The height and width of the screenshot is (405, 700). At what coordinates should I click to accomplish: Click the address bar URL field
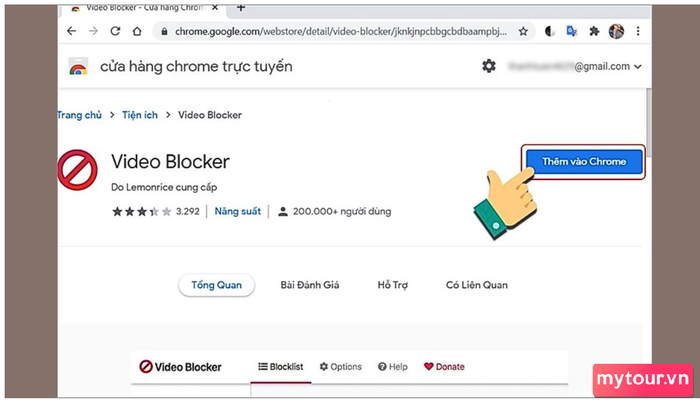click(340, 31)
